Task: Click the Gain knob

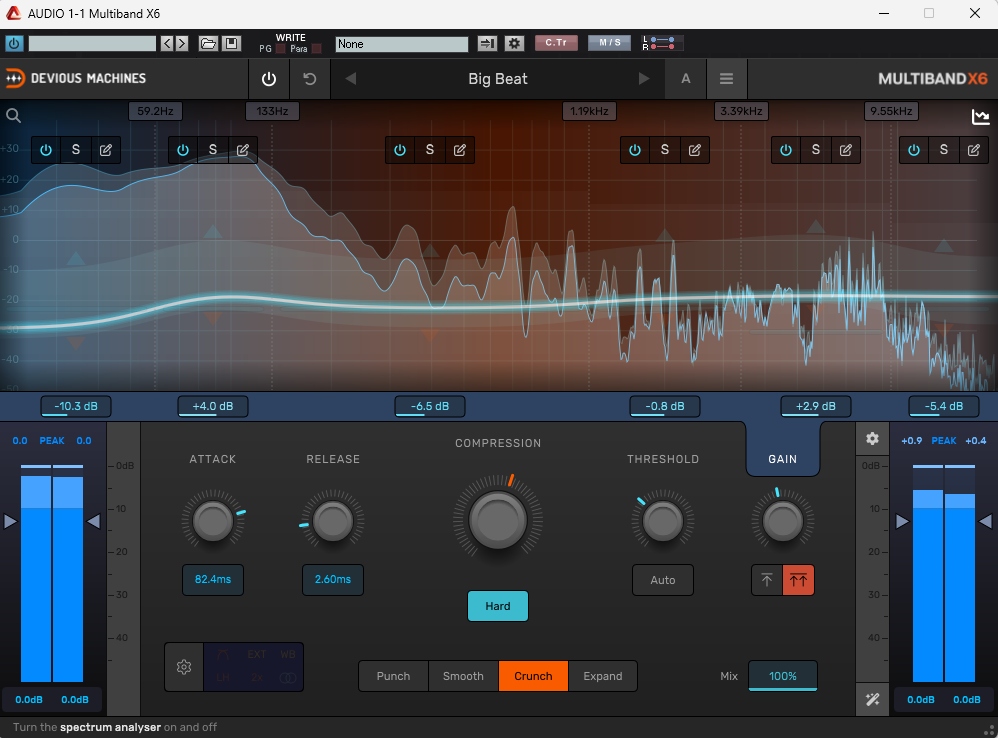Action: (x=782, y=521)
